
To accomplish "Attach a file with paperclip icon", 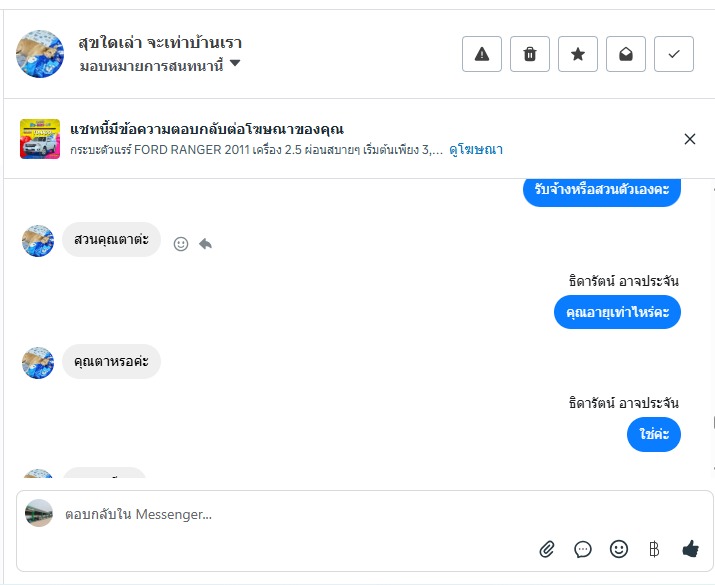I will [x=547, y=549].
